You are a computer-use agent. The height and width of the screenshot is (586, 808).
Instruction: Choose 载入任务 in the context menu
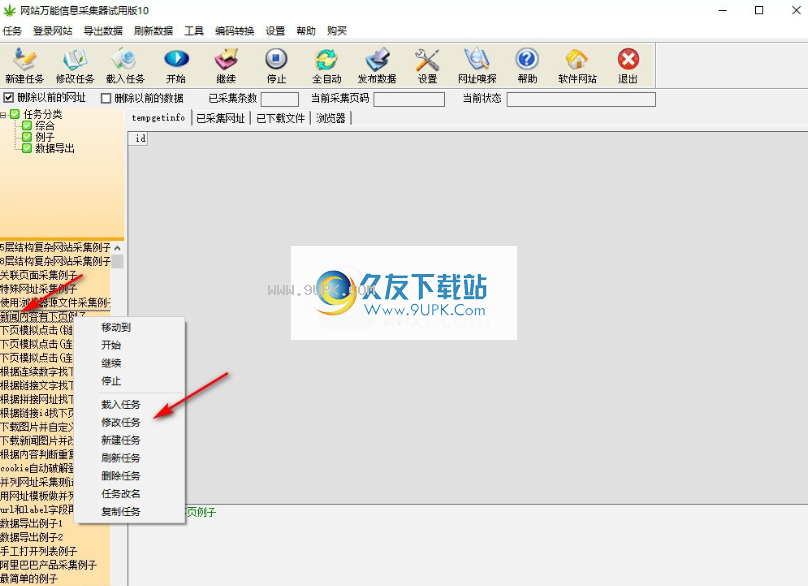[x=129, y=405]
